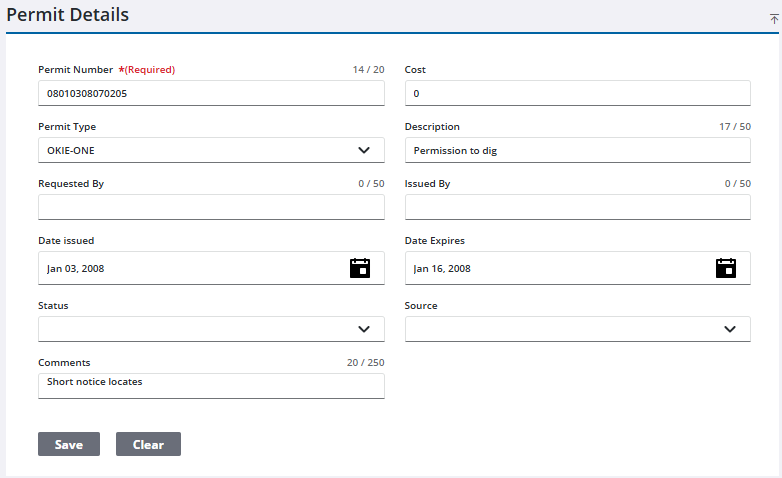Select the Description text field
This screenshot has height=478, width=782.
coord(577,150)
